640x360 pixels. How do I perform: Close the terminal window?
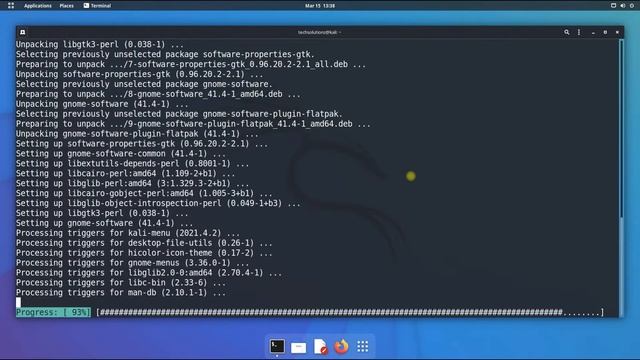(x=617, y=32)
